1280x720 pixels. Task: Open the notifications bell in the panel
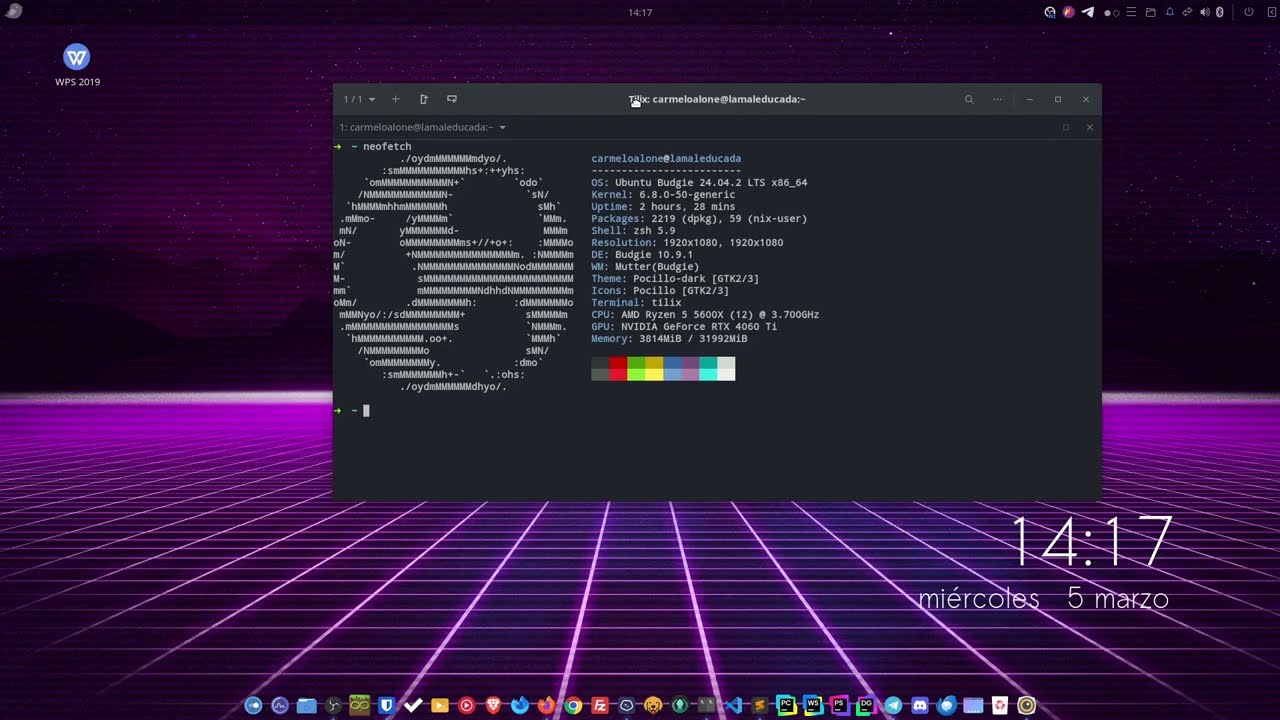tap(1170, 12)
